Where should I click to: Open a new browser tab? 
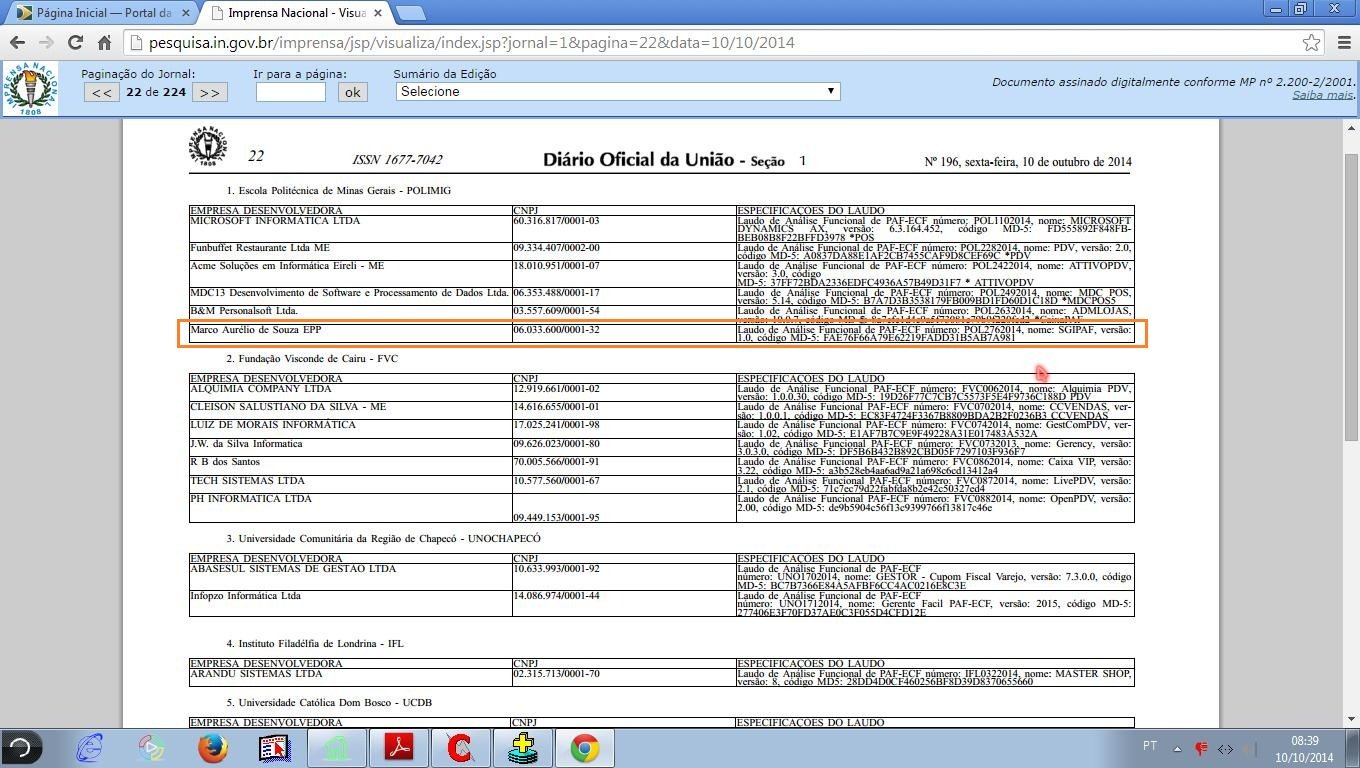(x=411, y=13)
